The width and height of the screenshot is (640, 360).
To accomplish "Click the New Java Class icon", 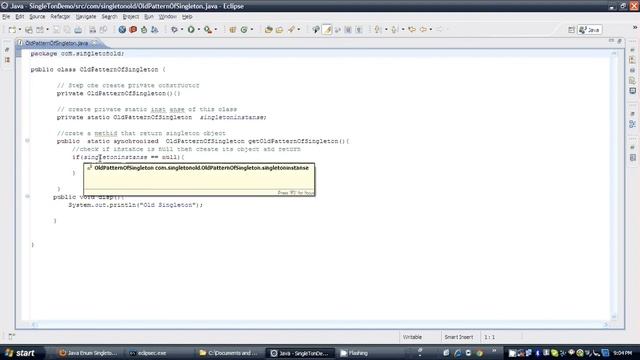I will click(x=244, y=30).
